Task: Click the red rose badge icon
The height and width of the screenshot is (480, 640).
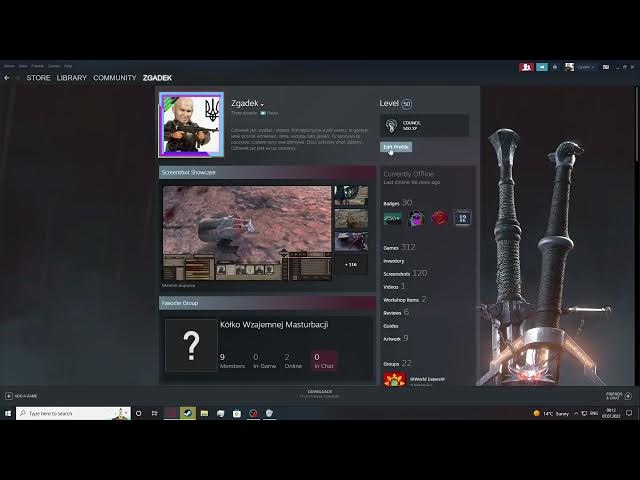Action: pos(440,218)
